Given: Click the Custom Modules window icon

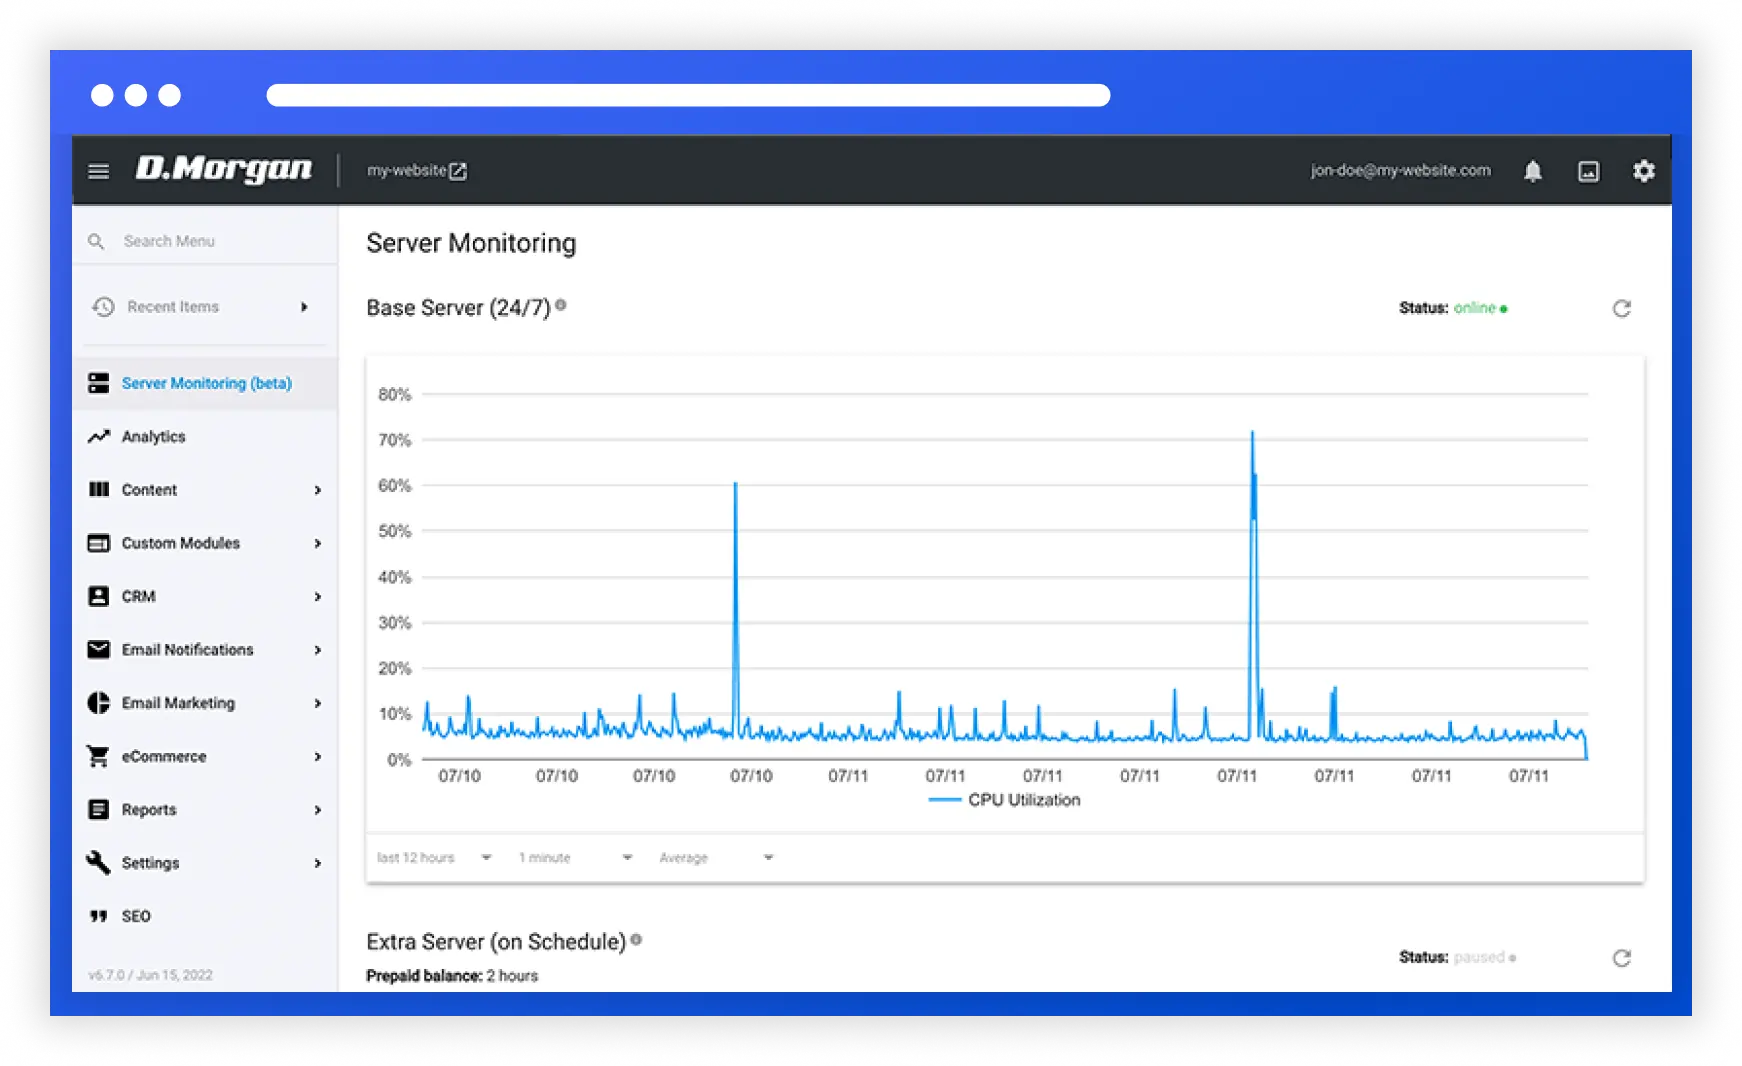Looking at the screenshot, I should pyautogui.click(x=98, y=543).
